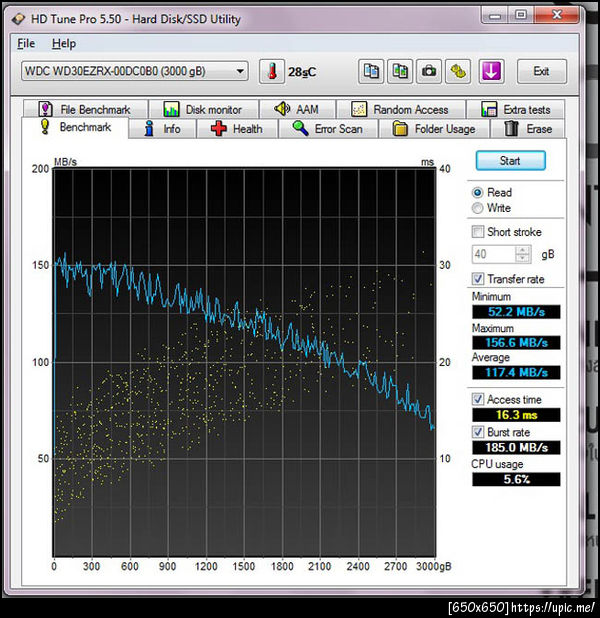The height and width of the screenshot is (618, 600).
Task: Switch to the Health tab
Action: [x=237, y=129]
